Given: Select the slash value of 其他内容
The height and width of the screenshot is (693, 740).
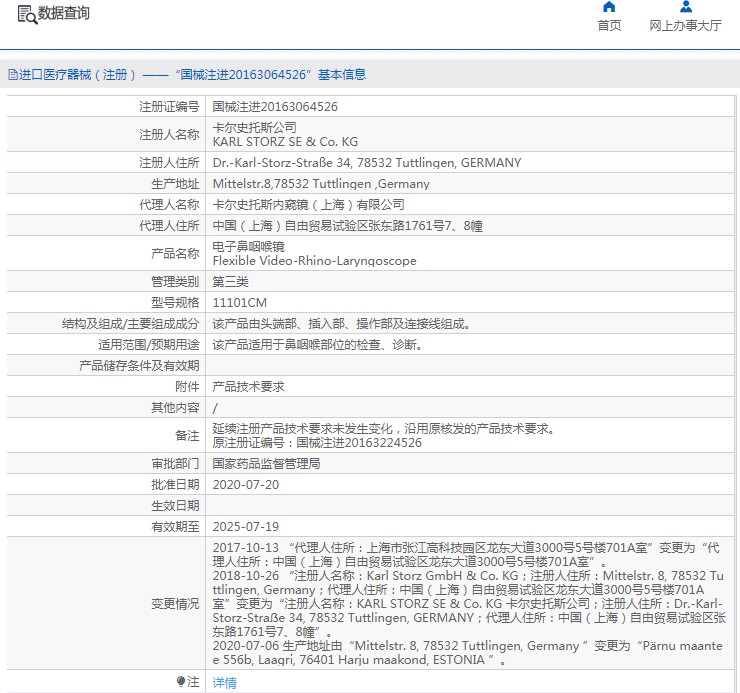Looking at the screenshot, I should coord(215,408).
